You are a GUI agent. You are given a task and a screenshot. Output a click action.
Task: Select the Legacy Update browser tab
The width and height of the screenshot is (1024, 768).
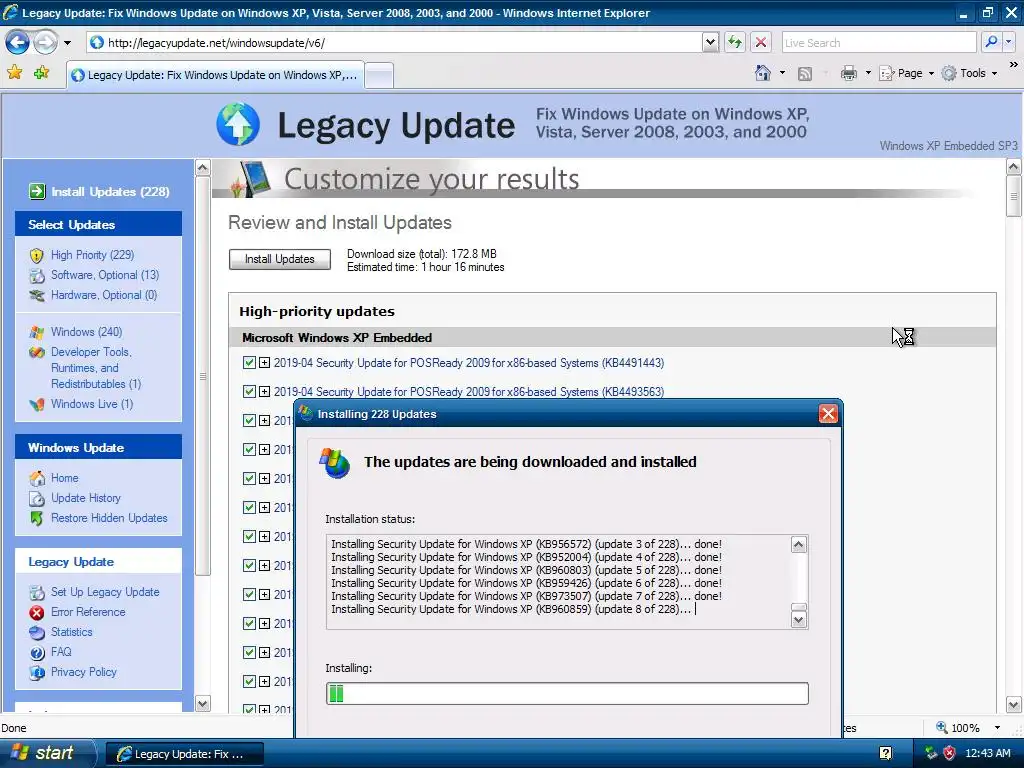215,75
